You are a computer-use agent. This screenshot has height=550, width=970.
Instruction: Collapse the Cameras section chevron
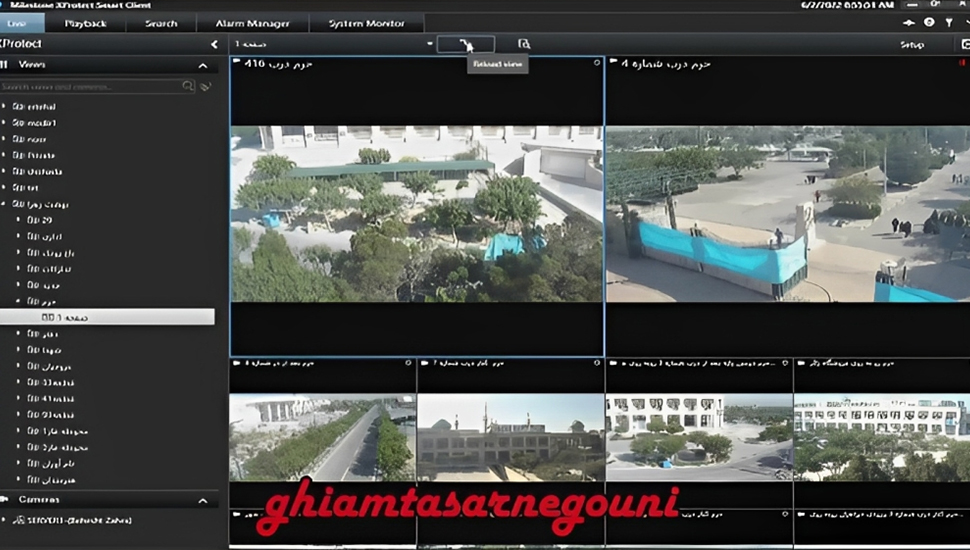[203, 499]
